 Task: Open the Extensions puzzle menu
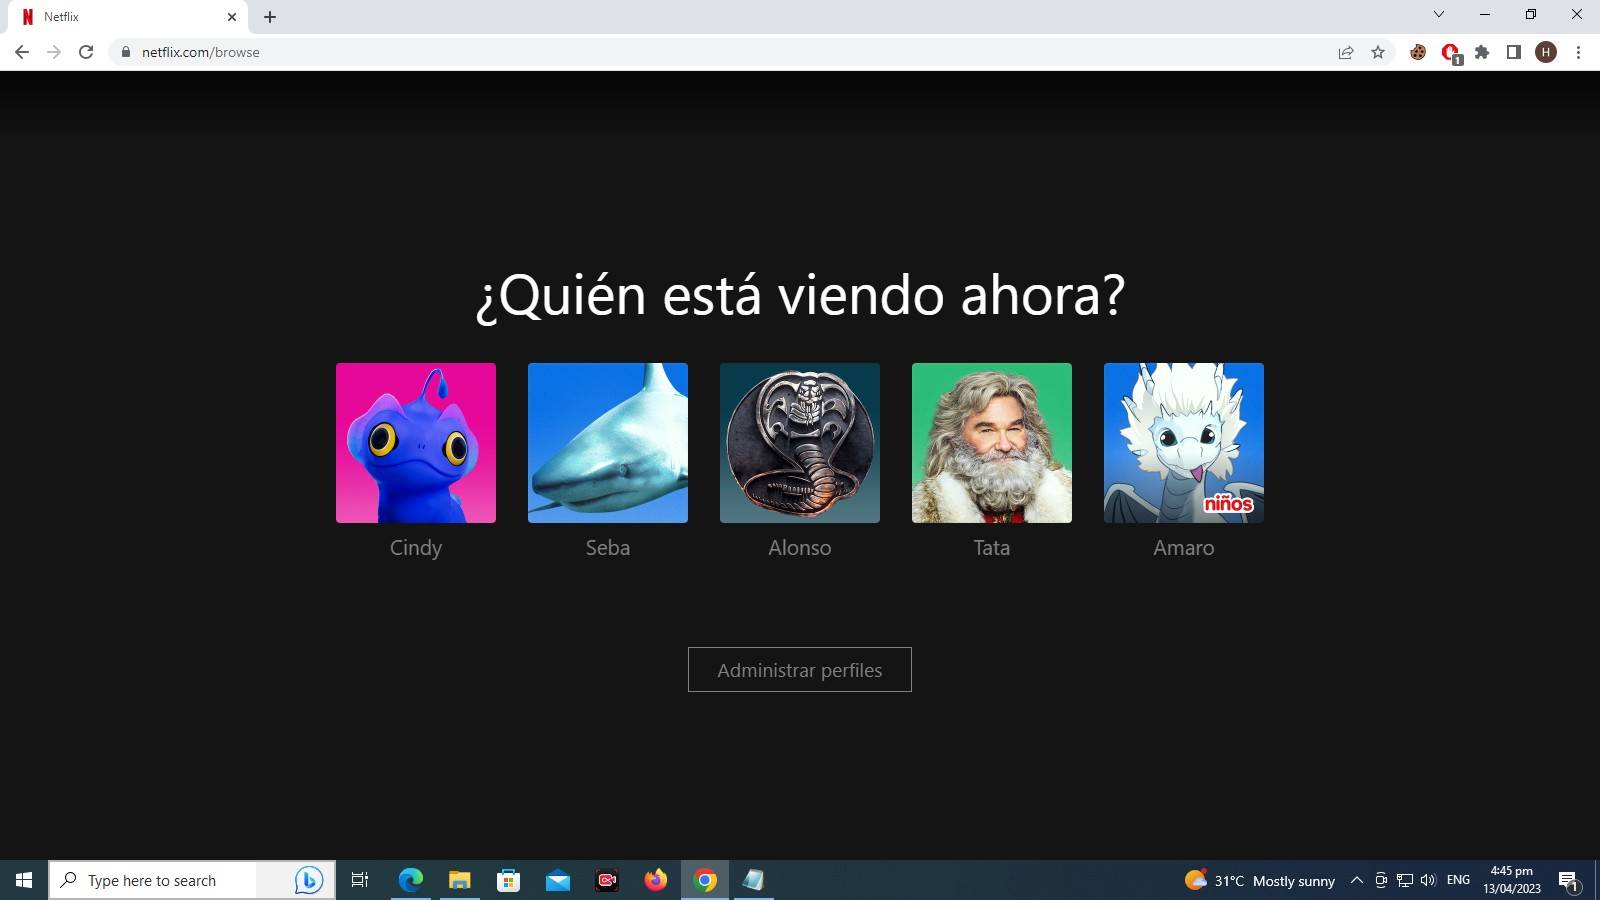coord(1482,52)
